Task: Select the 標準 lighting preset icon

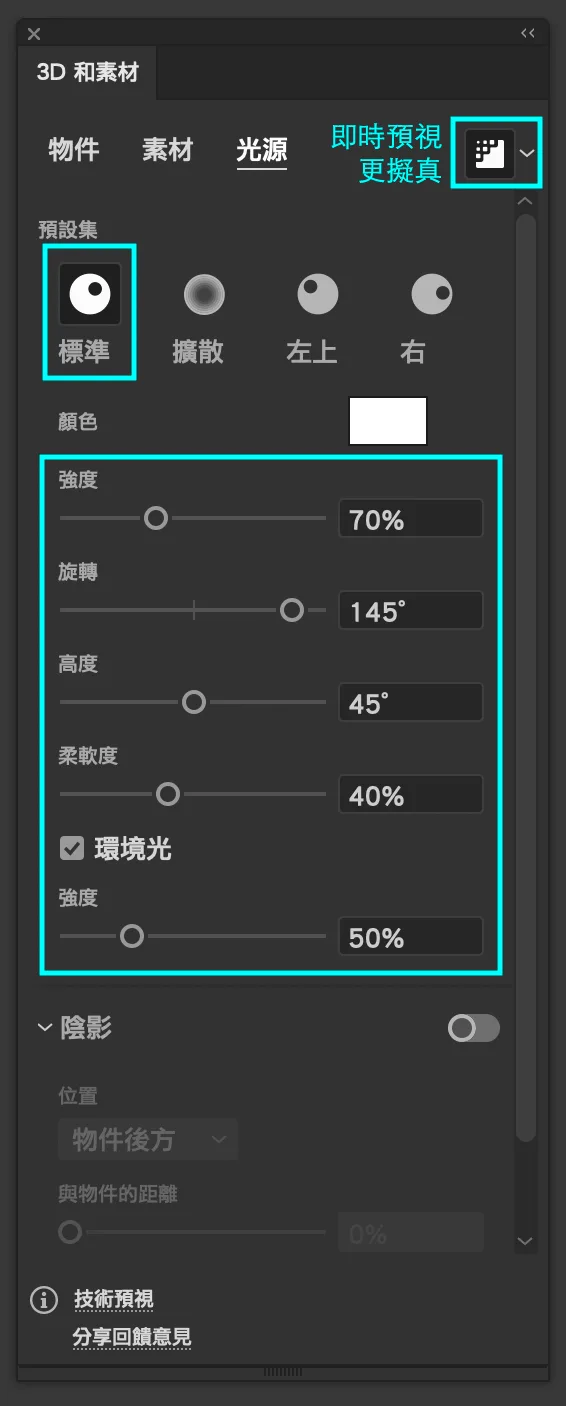Action: [x=90, y=294]
